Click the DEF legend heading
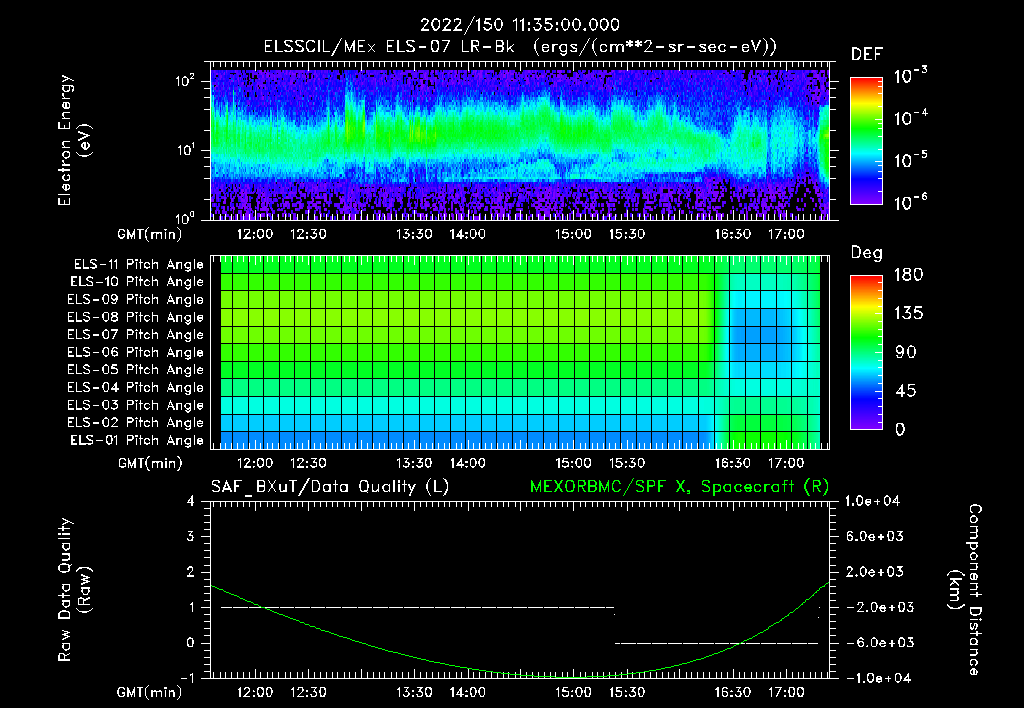This screenshot has height=708, width=1024. click(x=867, y=55)
